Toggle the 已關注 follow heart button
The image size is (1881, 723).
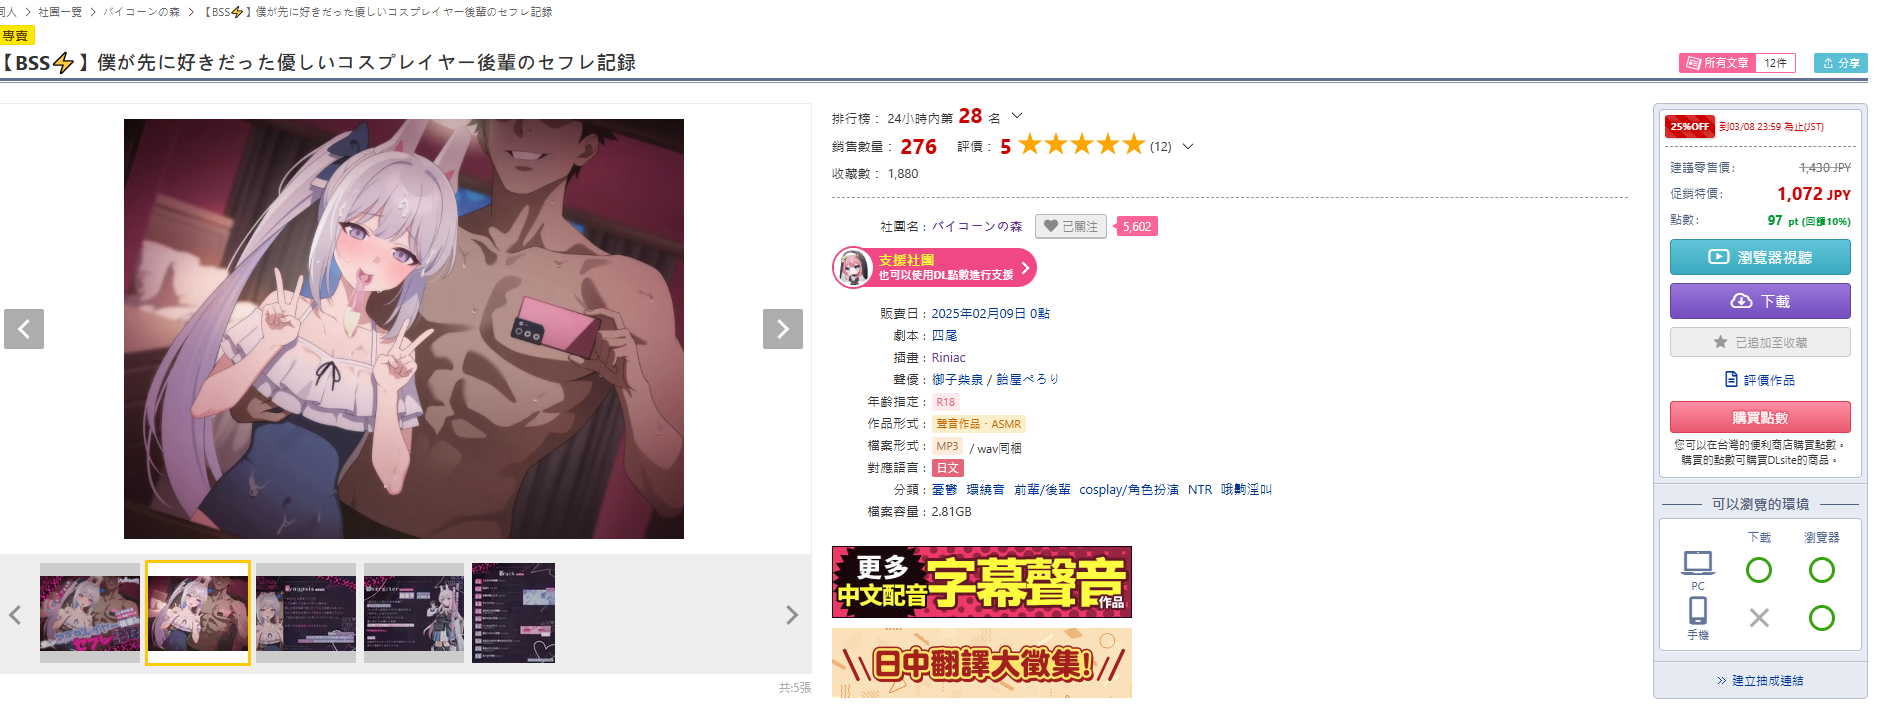coord(1070,227)
